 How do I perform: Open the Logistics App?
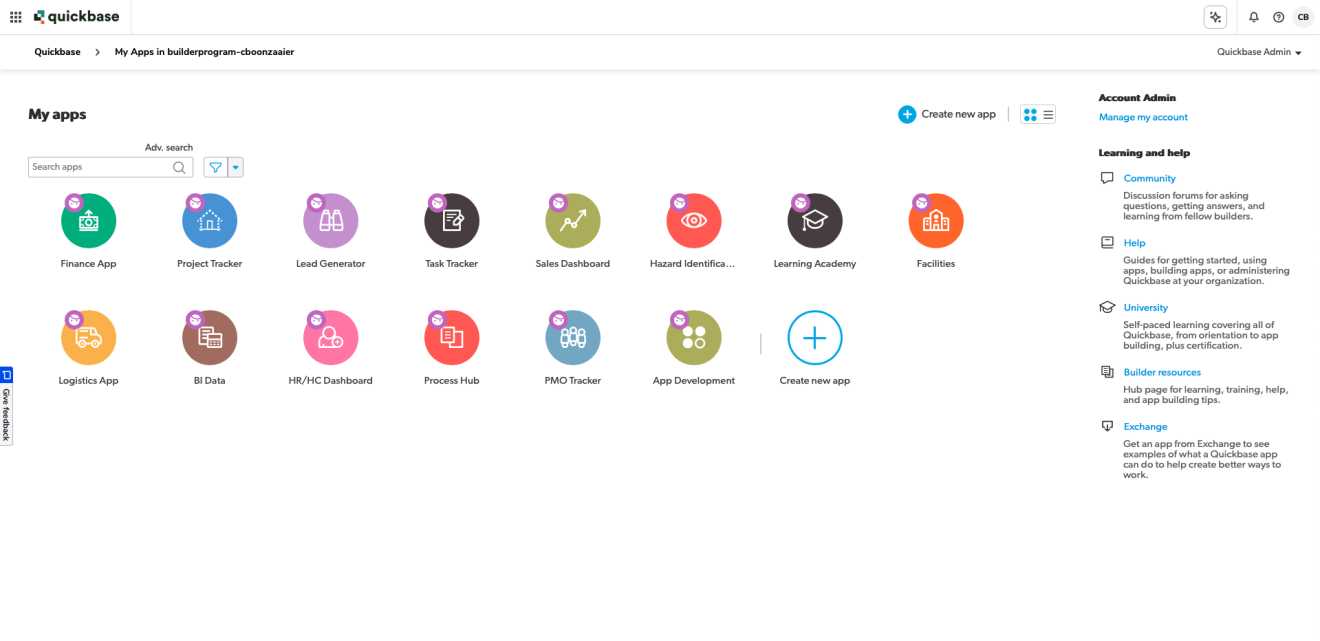coord(88,336)
